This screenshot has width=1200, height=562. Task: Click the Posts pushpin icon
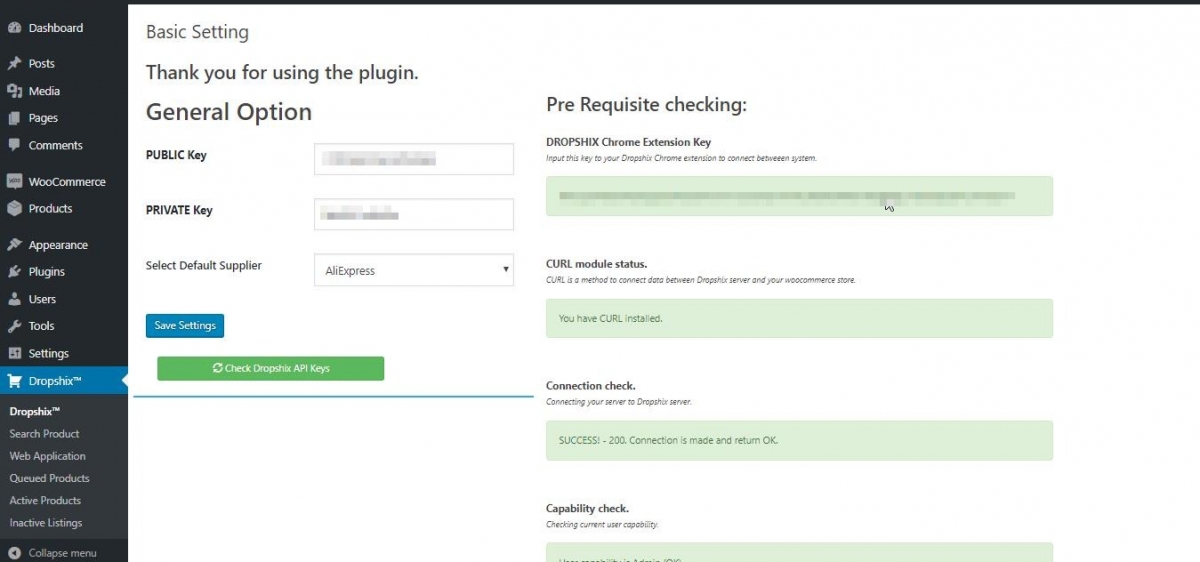pyautogui.click(x=14, y=64)
